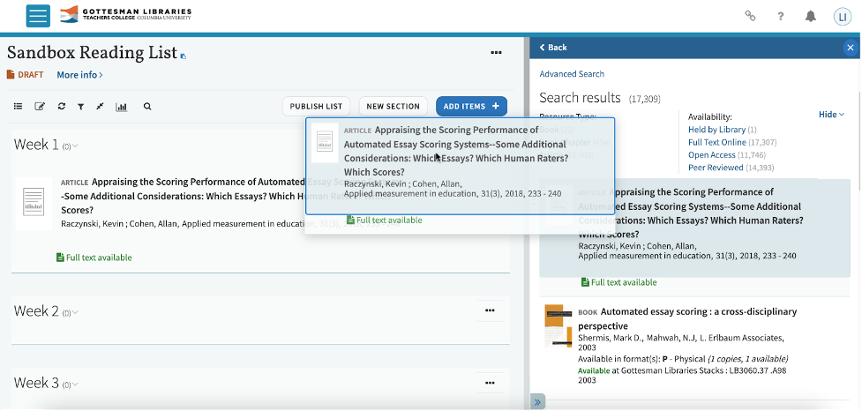
Task: Filter by Peer Reviewed
Action: click(x=716, y=168)
